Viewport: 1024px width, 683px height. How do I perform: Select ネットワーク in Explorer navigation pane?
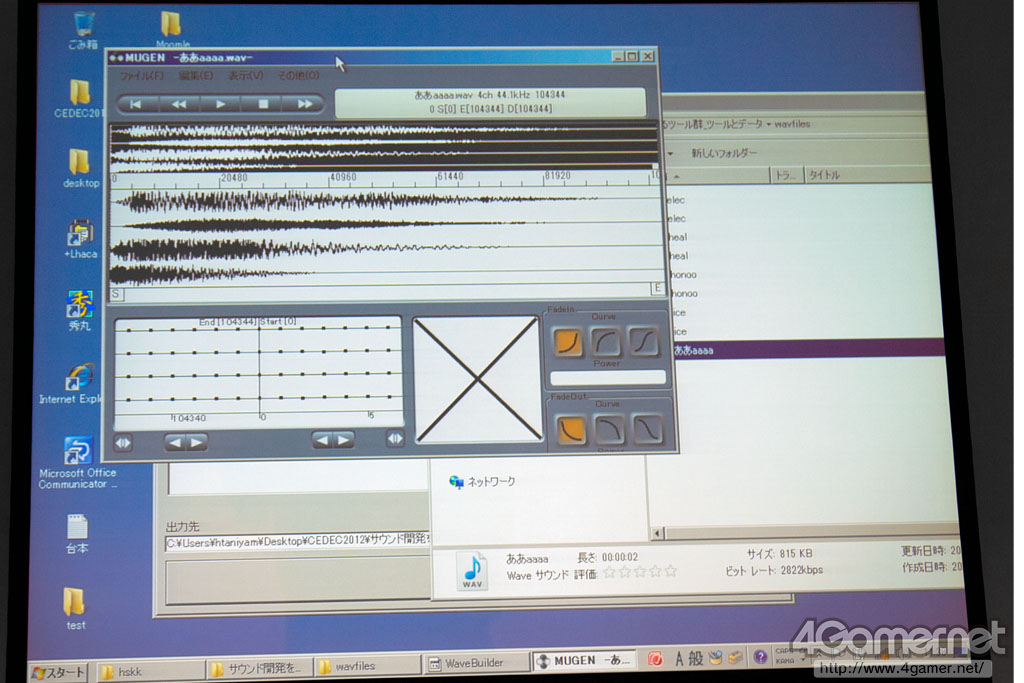(x=482, y=482)
